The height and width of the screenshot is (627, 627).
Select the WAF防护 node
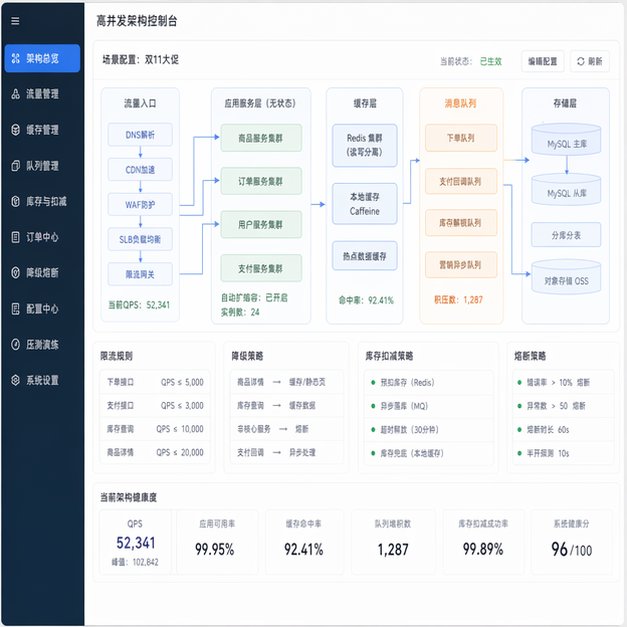[x=140, y=205]
